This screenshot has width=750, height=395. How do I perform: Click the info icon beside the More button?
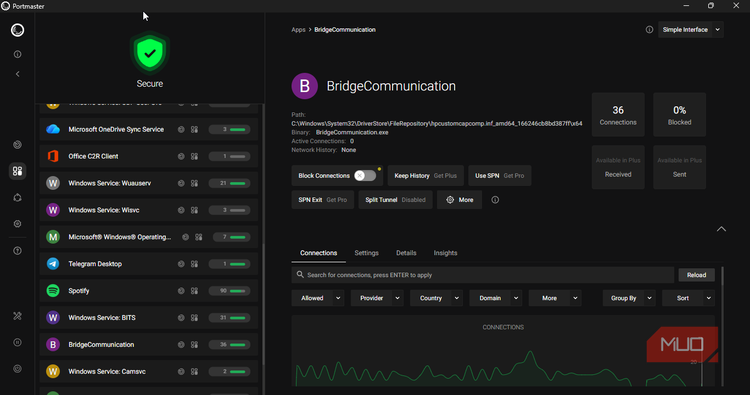(495, 200)
